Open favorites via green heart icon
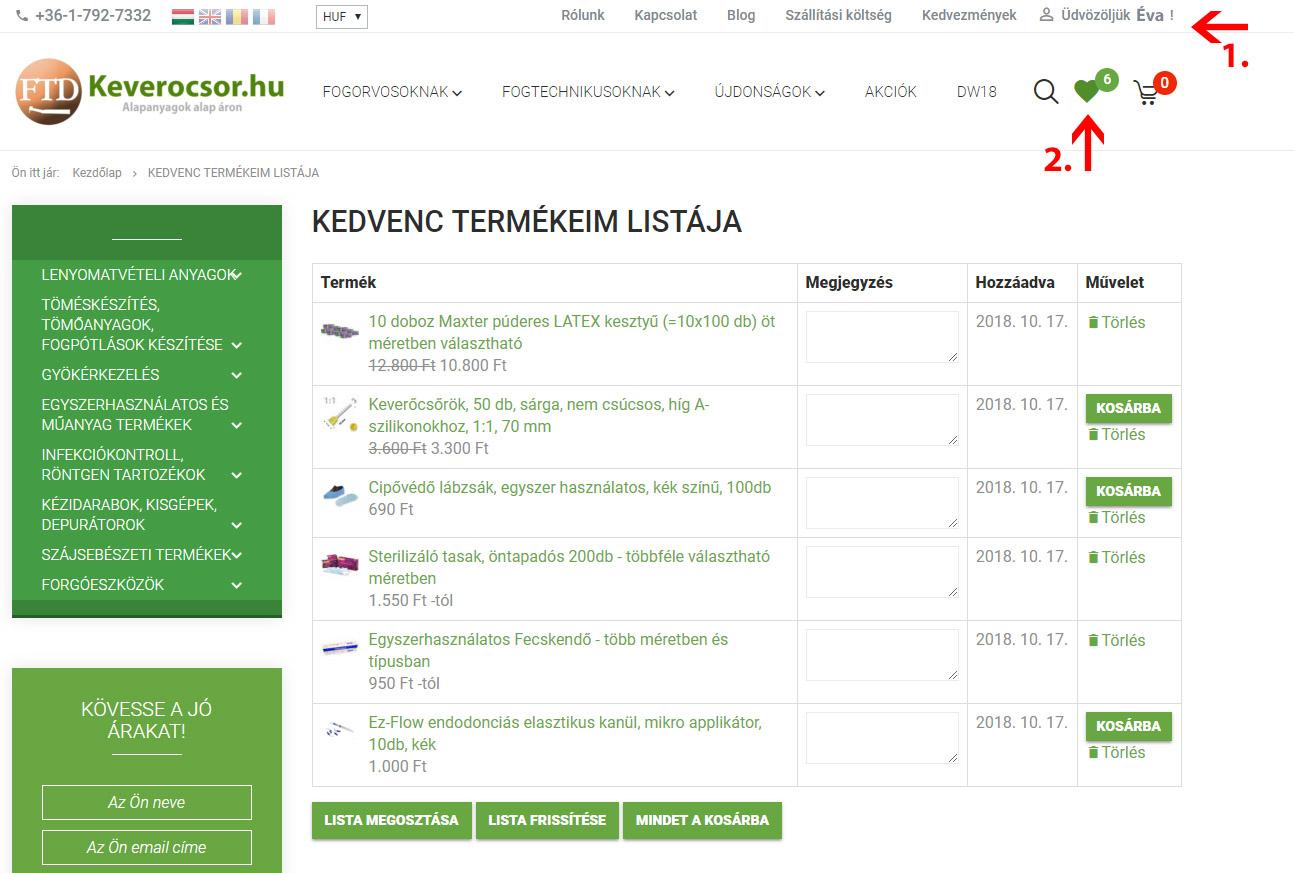1294x873 pixels. point(1086,92)
